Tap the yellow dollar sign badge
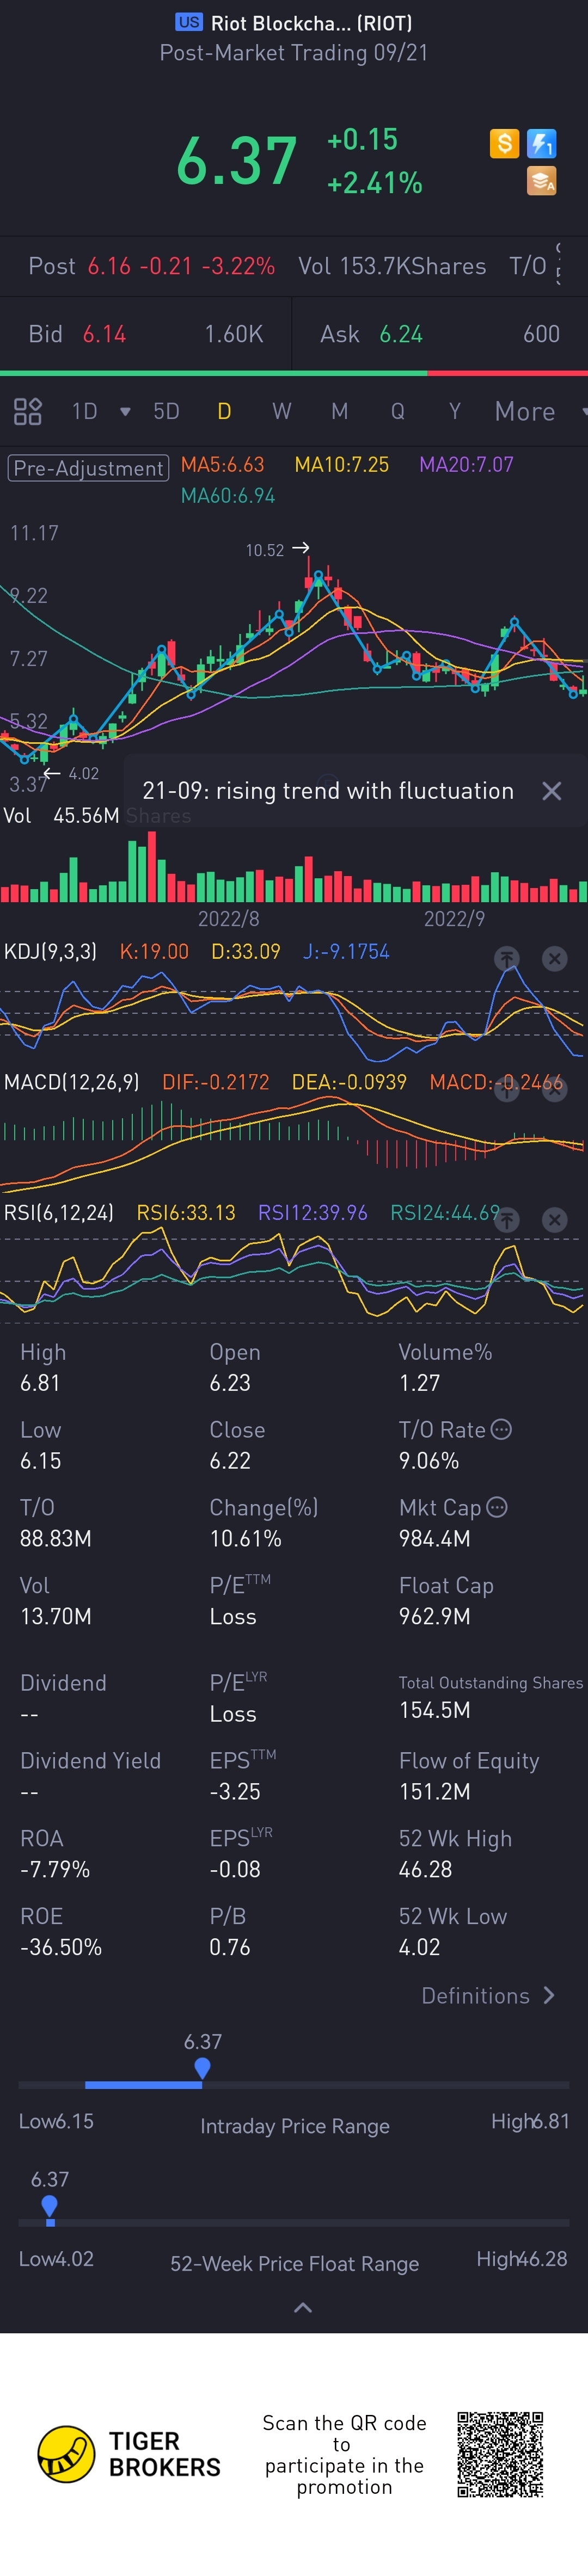 [x=504, y=144]
